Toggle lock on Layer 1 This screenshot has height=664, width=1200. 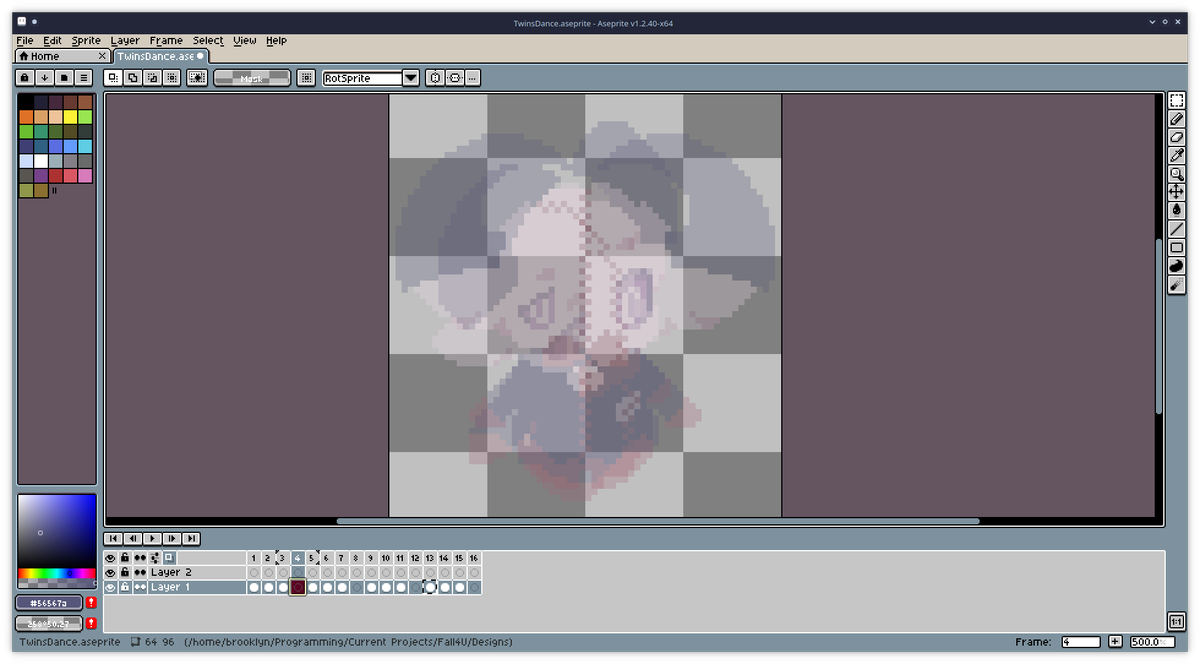pos(125,587)
